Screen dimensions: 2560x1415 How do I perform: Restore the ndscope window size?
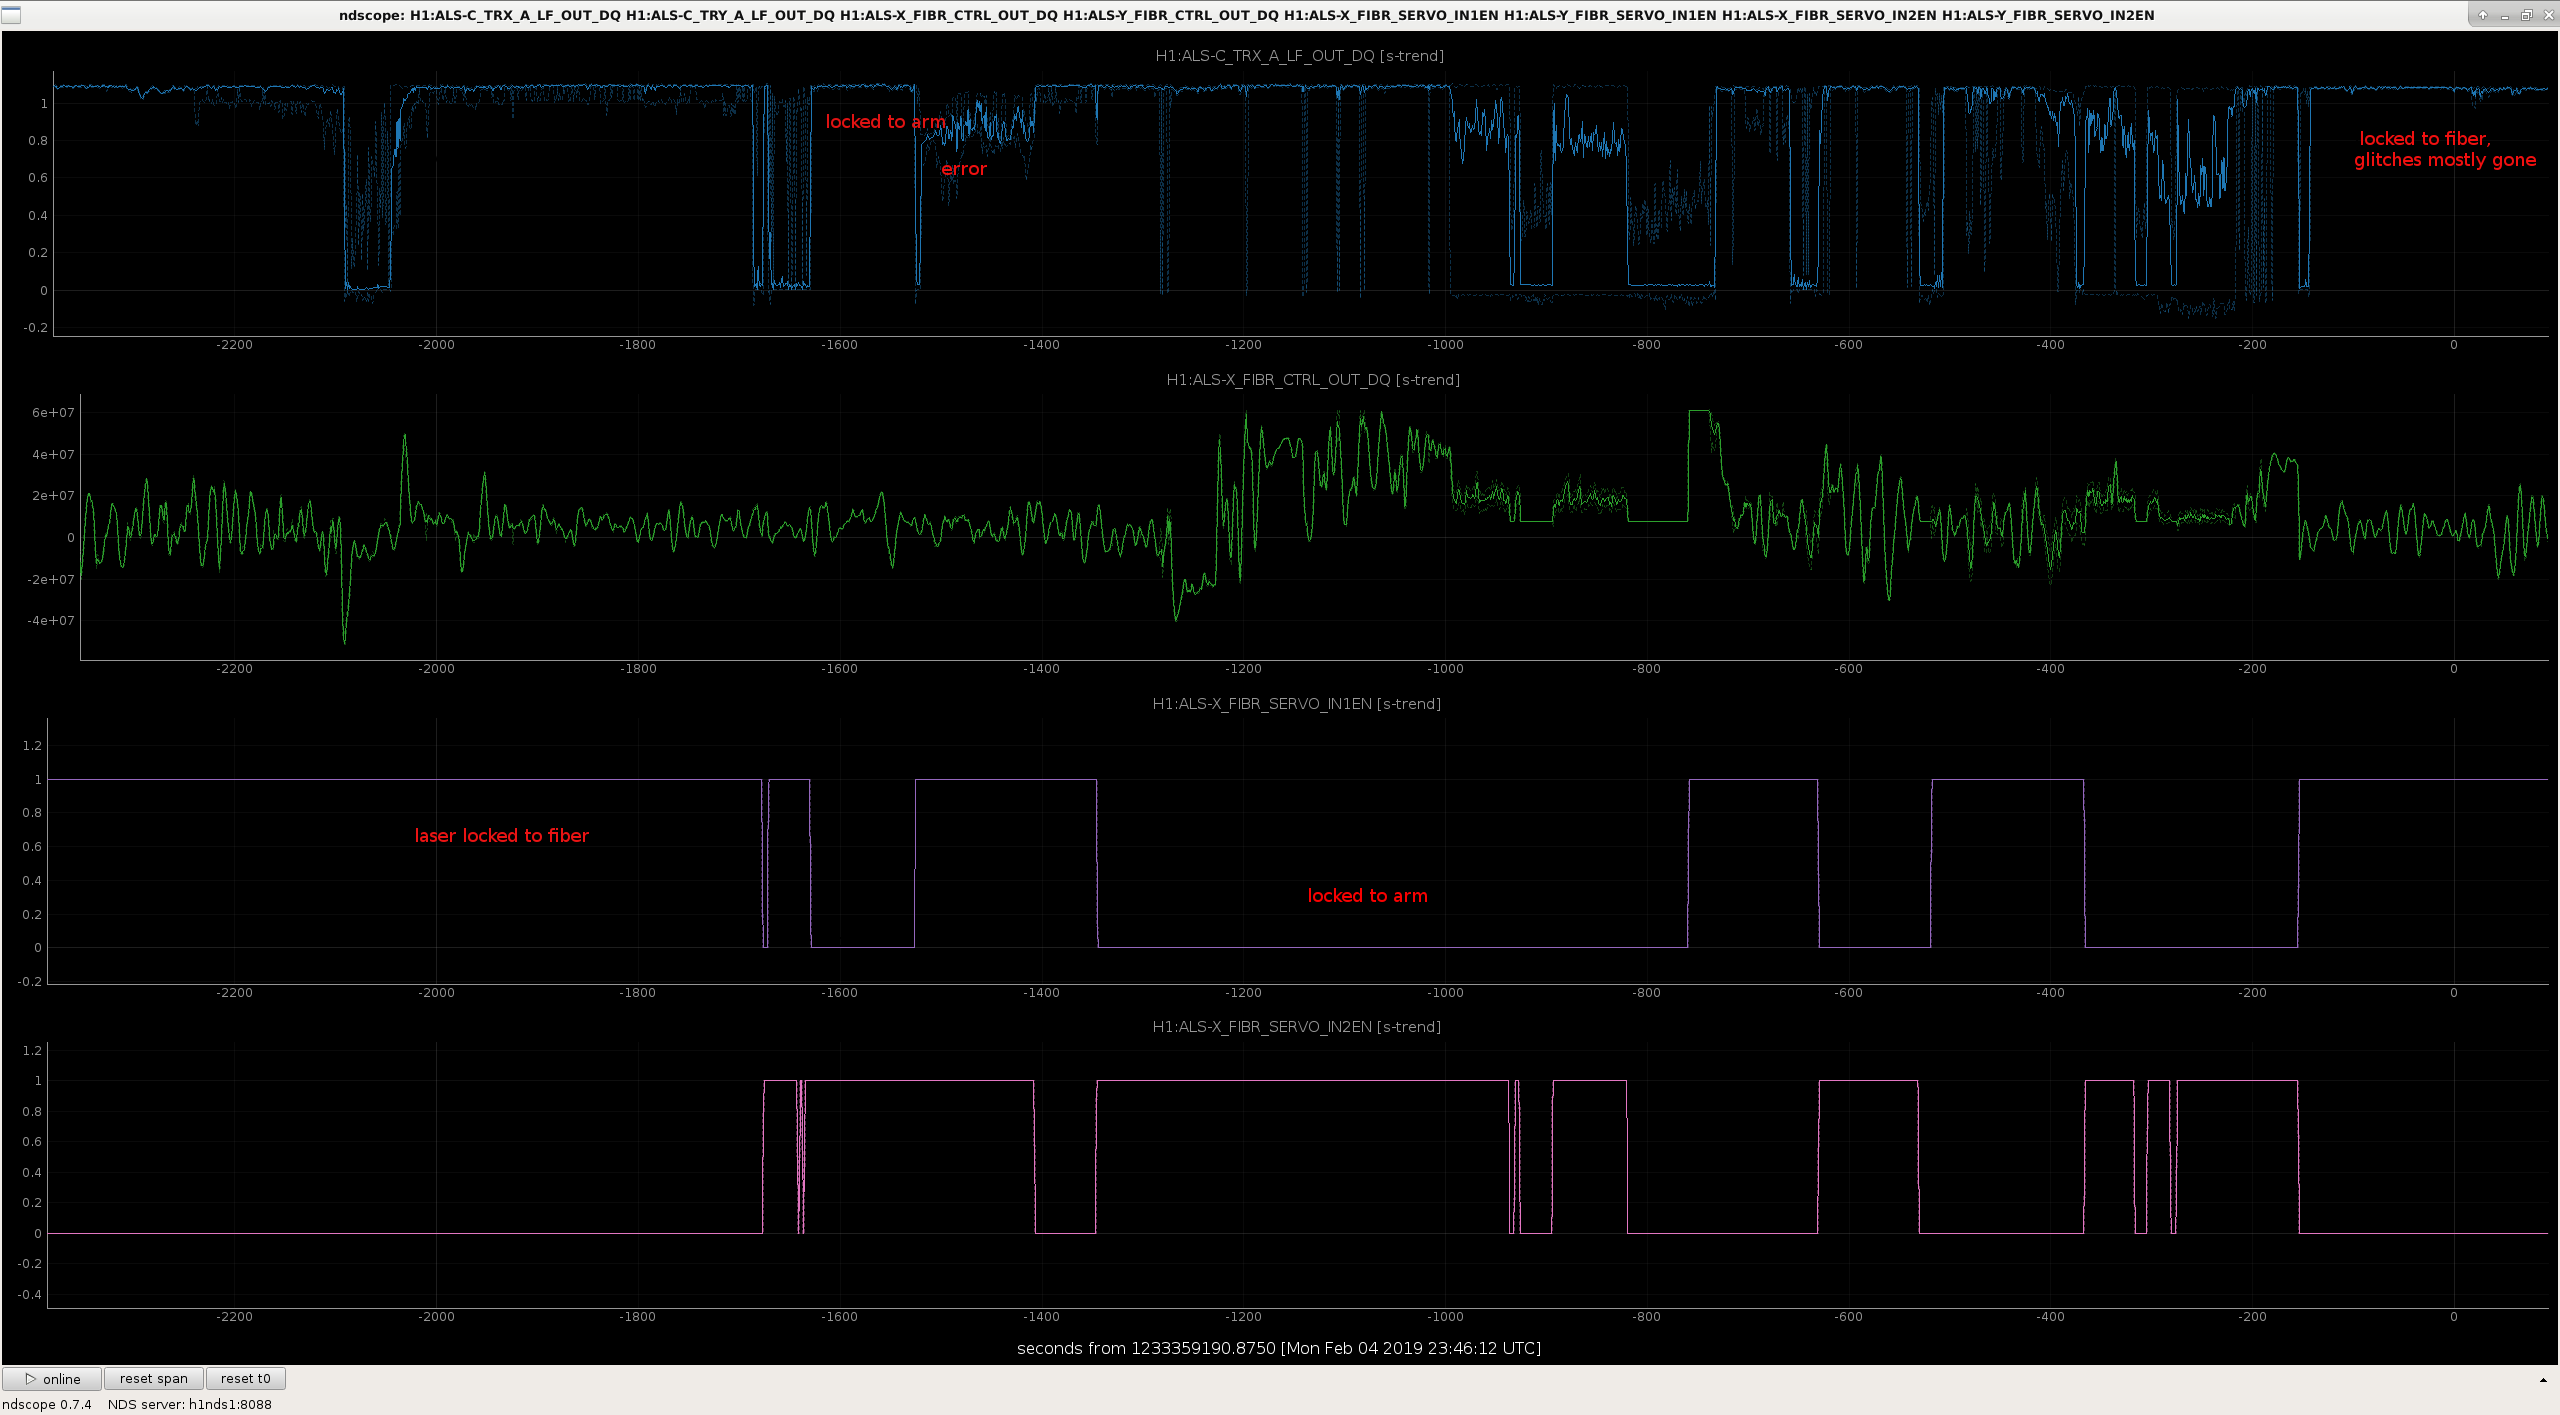[2526, 15]
